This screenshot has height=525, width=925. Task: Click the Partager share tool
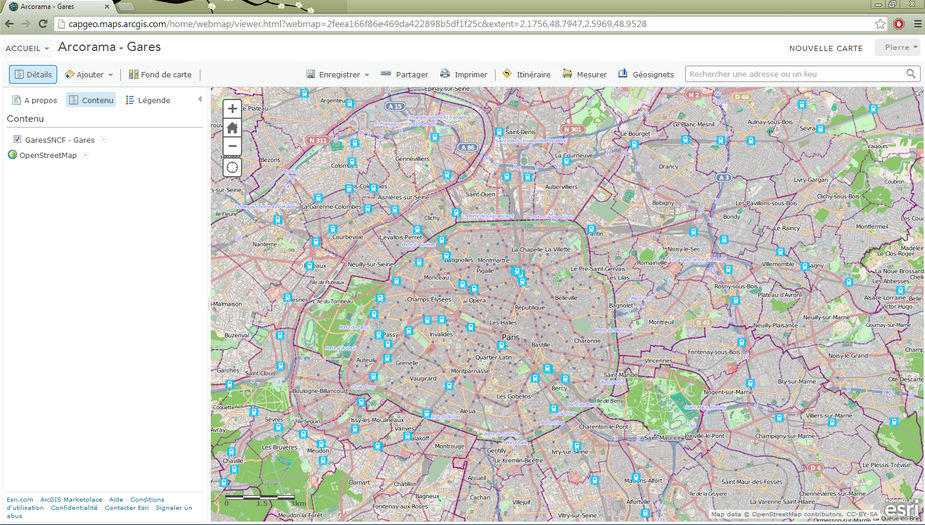click(404, 74)
